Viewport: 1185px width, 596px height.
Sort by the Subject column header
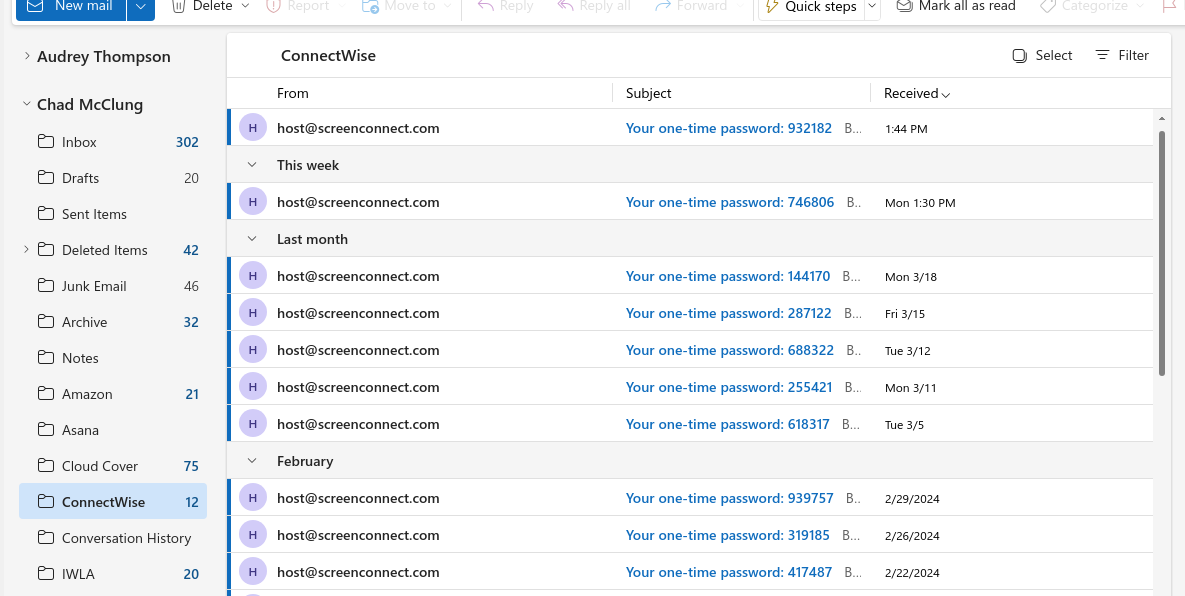(x=648, y=94)
